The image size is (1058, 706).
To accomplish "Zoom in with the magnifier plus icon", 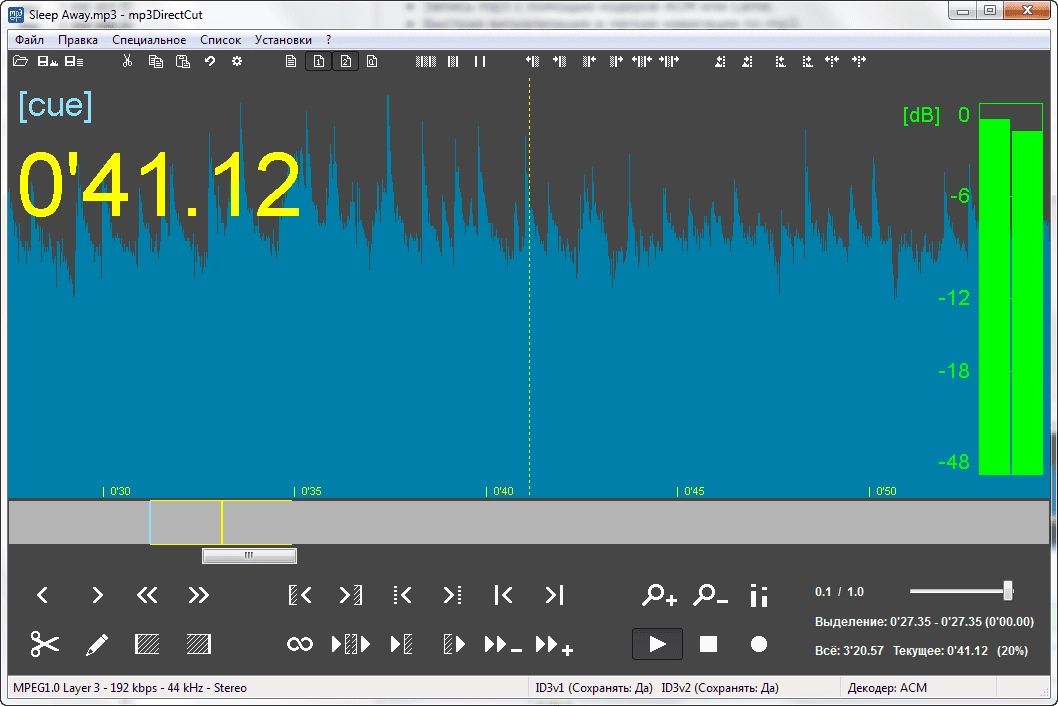I will (x=659, y=595).
